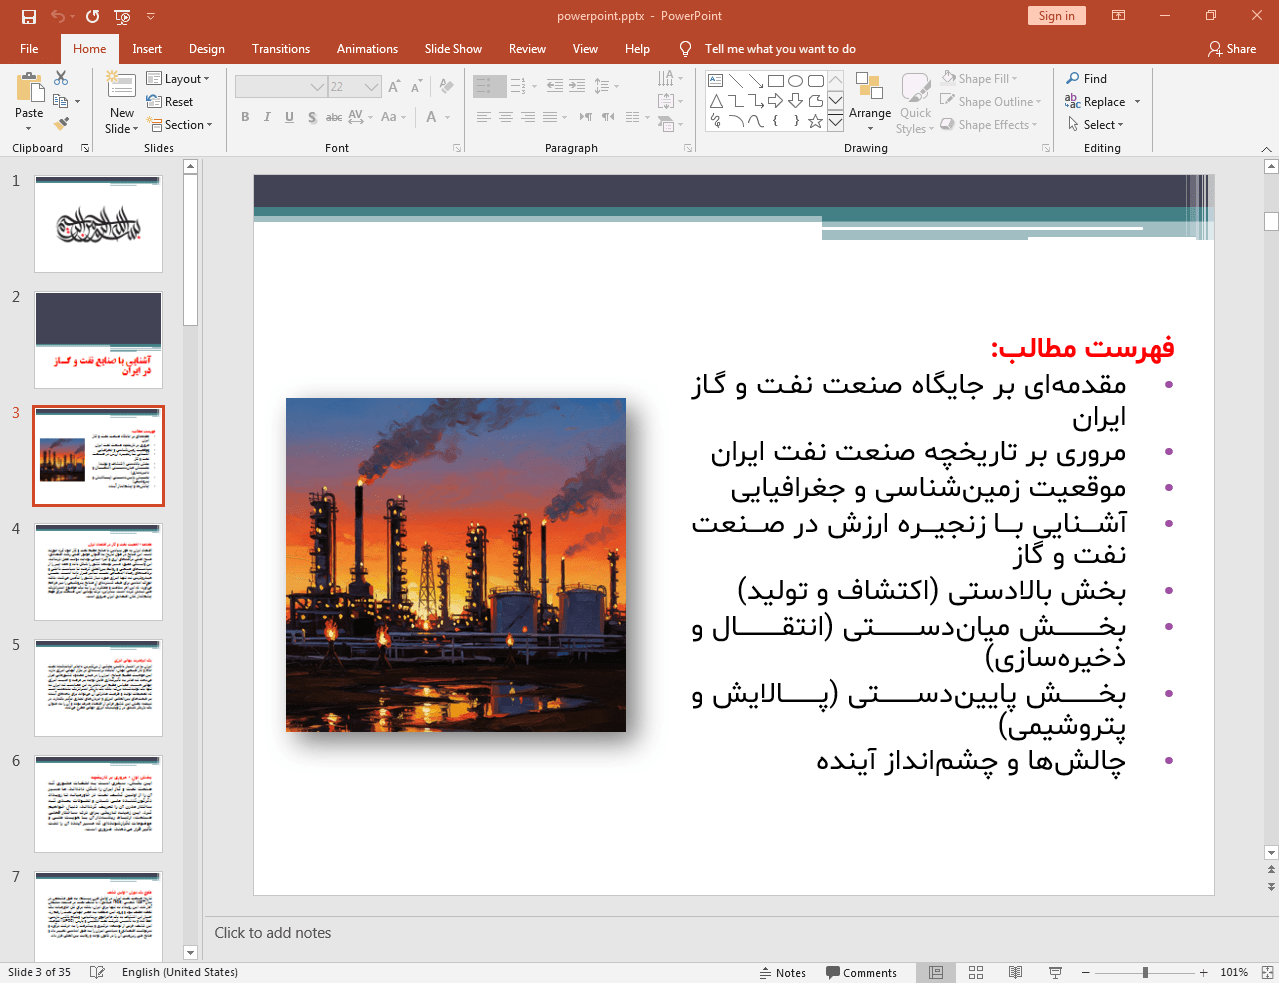Toggle the Notes pane
1279x983 pixels.
(782, 972)
